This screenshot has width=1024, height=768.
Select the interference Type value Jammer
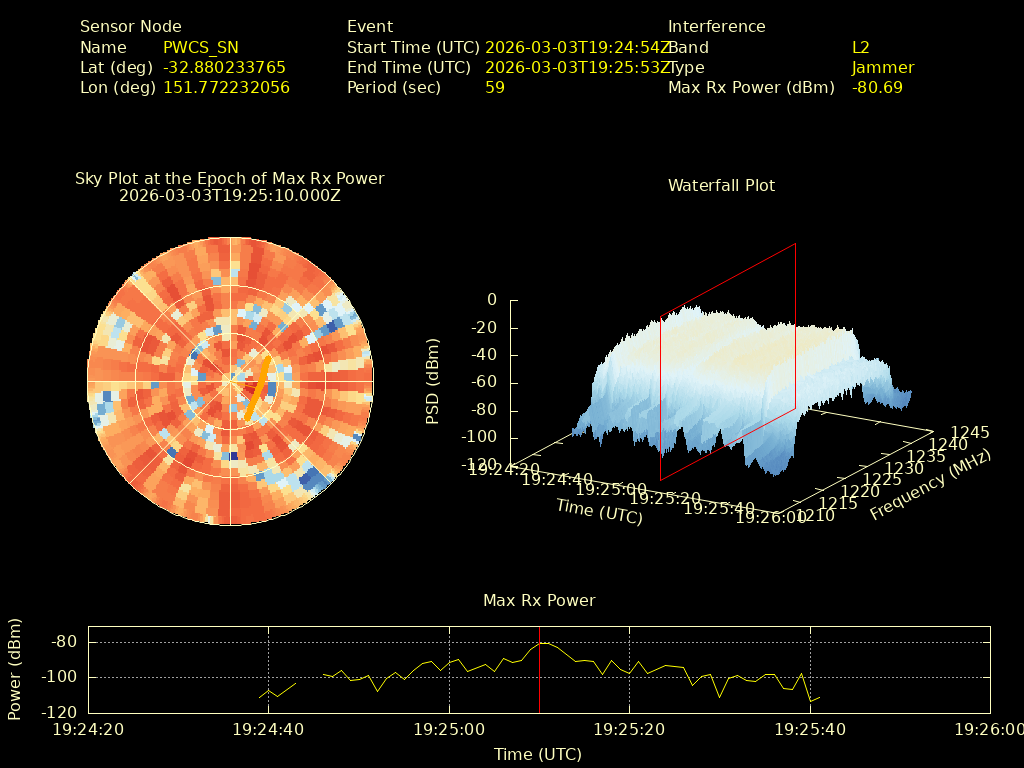[x=883, y=67]
